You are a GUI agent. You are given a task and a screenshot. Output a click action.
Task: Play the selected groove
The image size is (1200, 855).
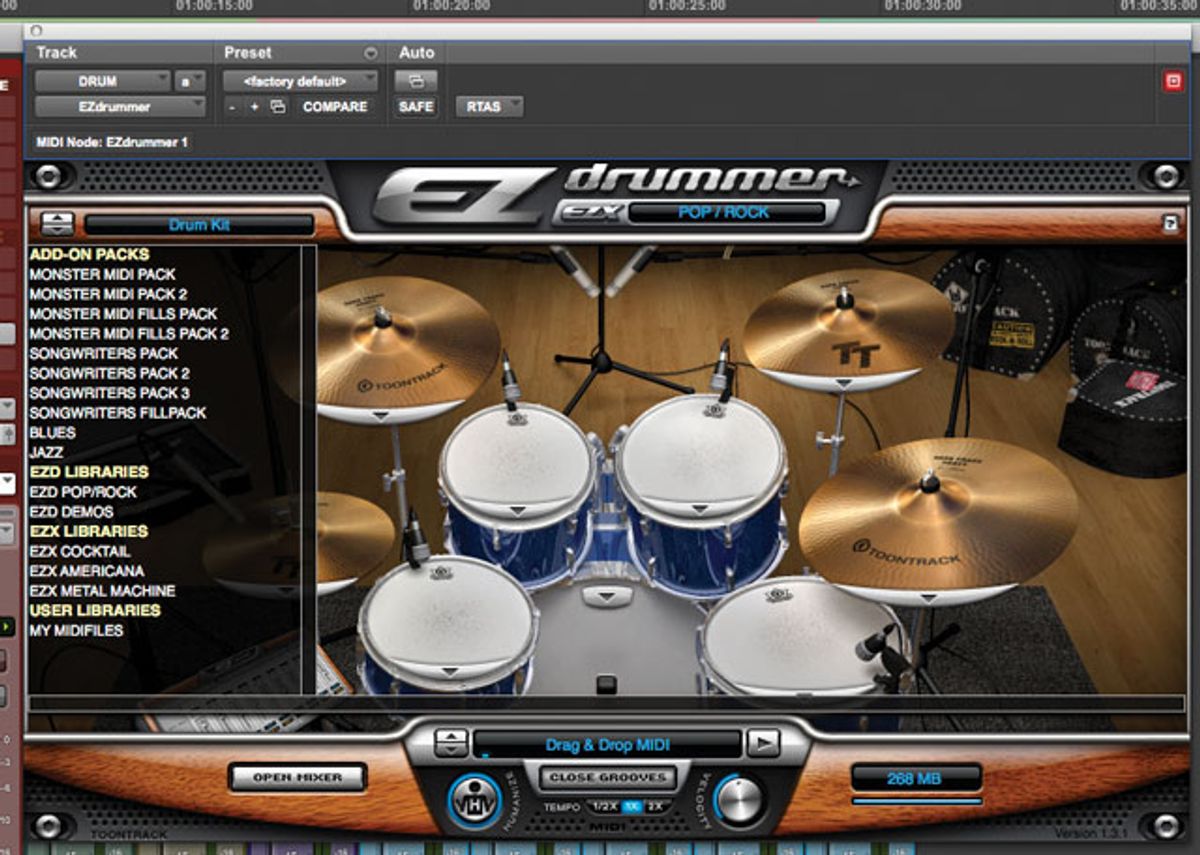coord(763,743)
